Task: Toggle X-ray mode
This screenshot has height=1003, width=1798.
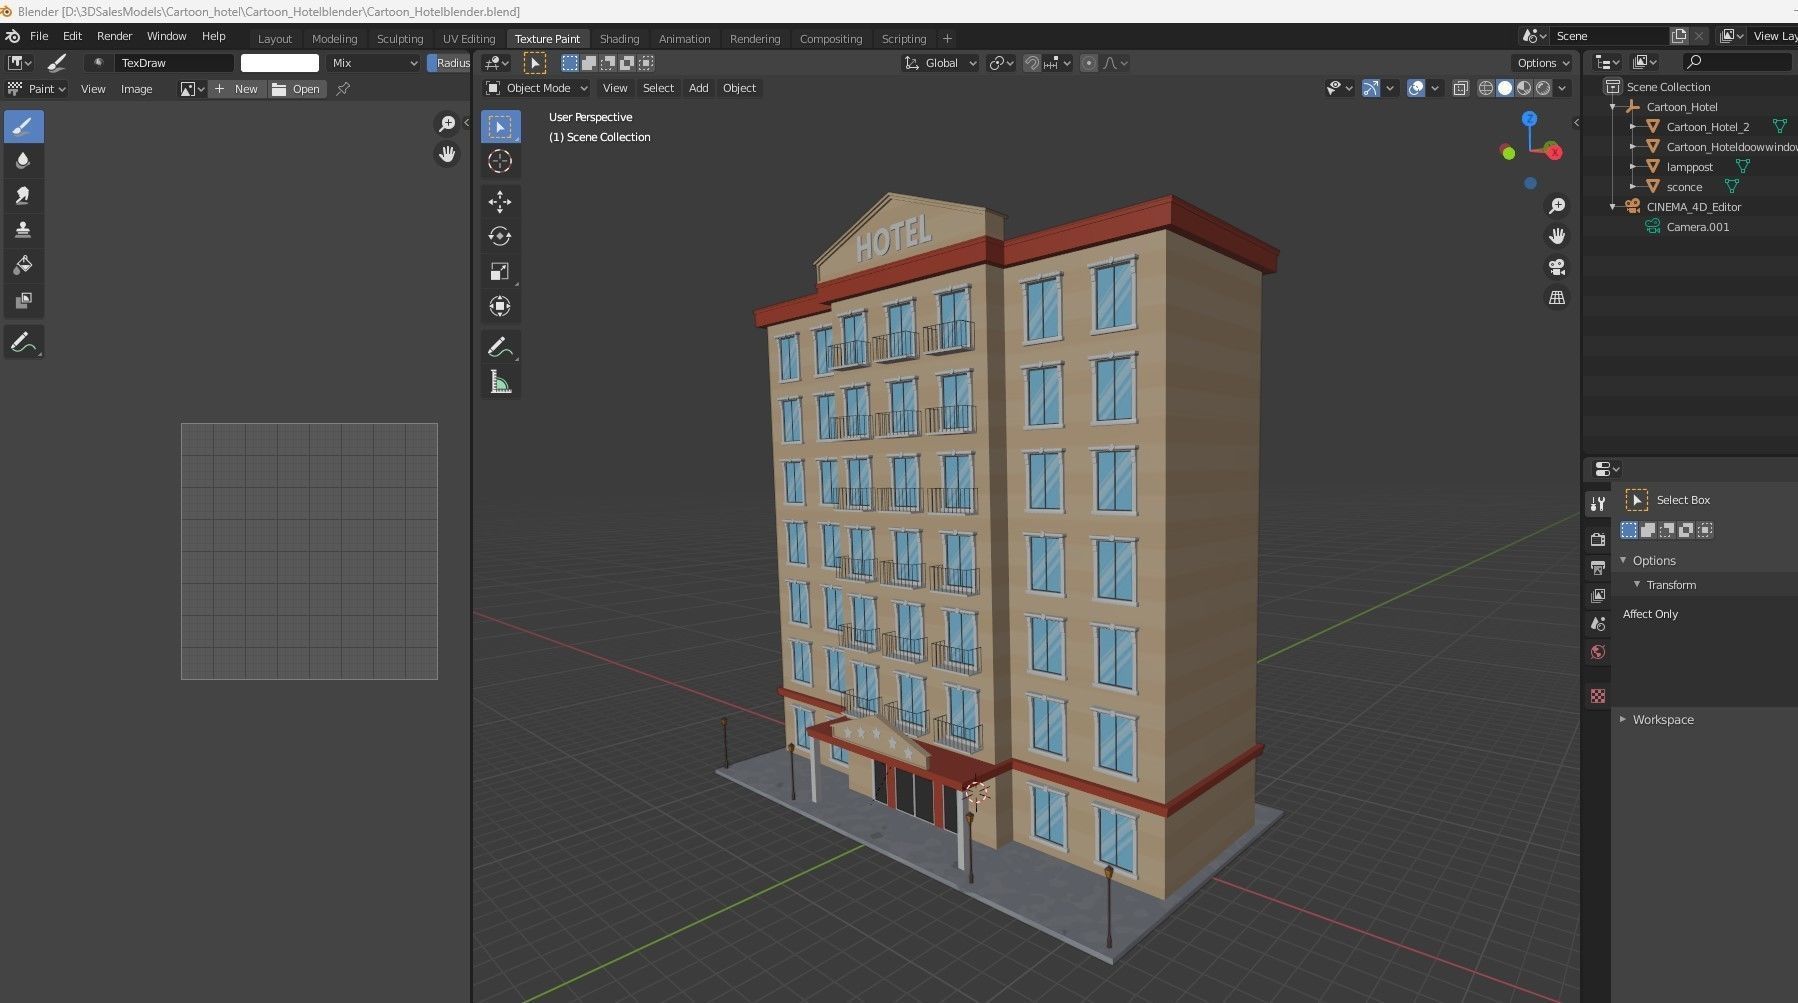Action: [x=1460, y=88]
